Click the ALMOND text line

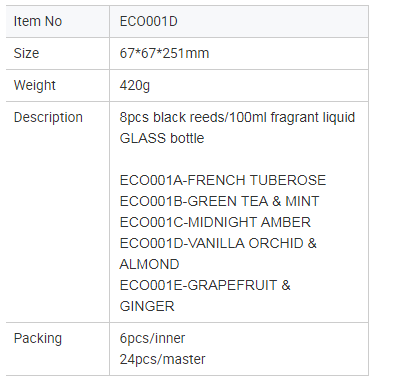(149, 264)
